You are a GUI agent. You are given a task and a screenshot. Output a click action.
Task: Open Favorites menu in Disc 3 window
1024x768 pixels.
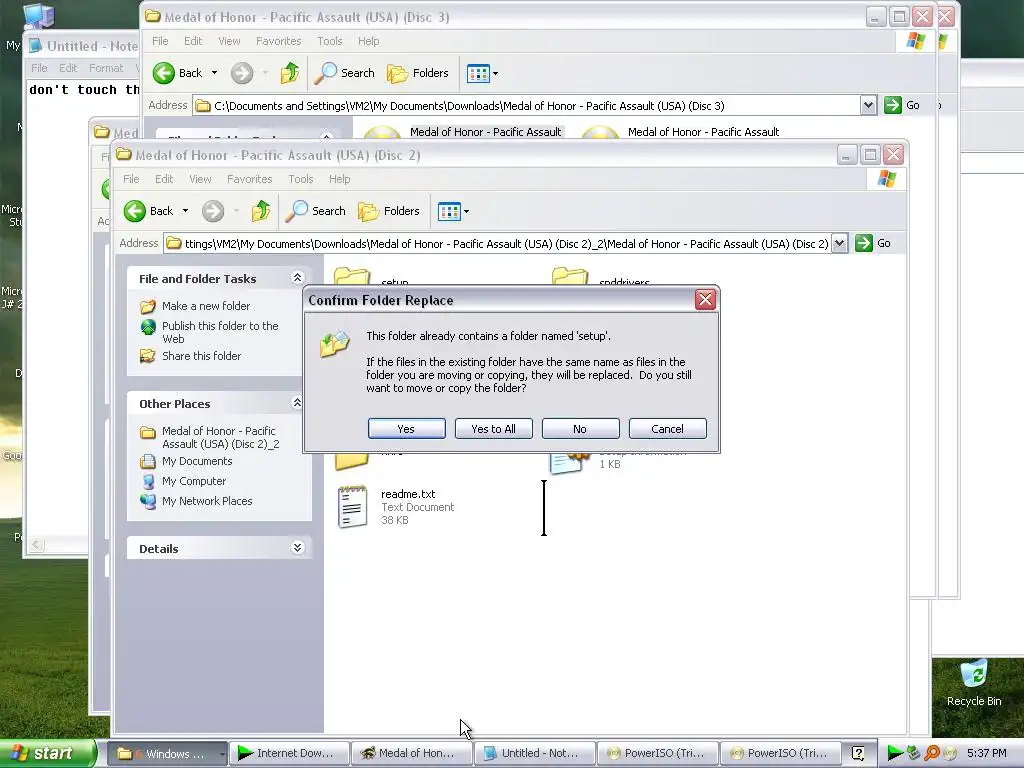click(278, 41)
